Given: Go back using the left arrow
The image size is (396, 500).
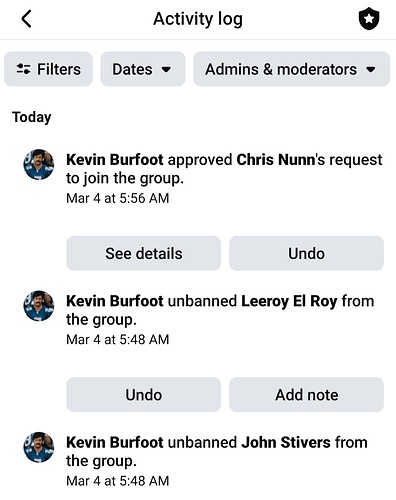Looking at the screenshot, I should (27, 19).
